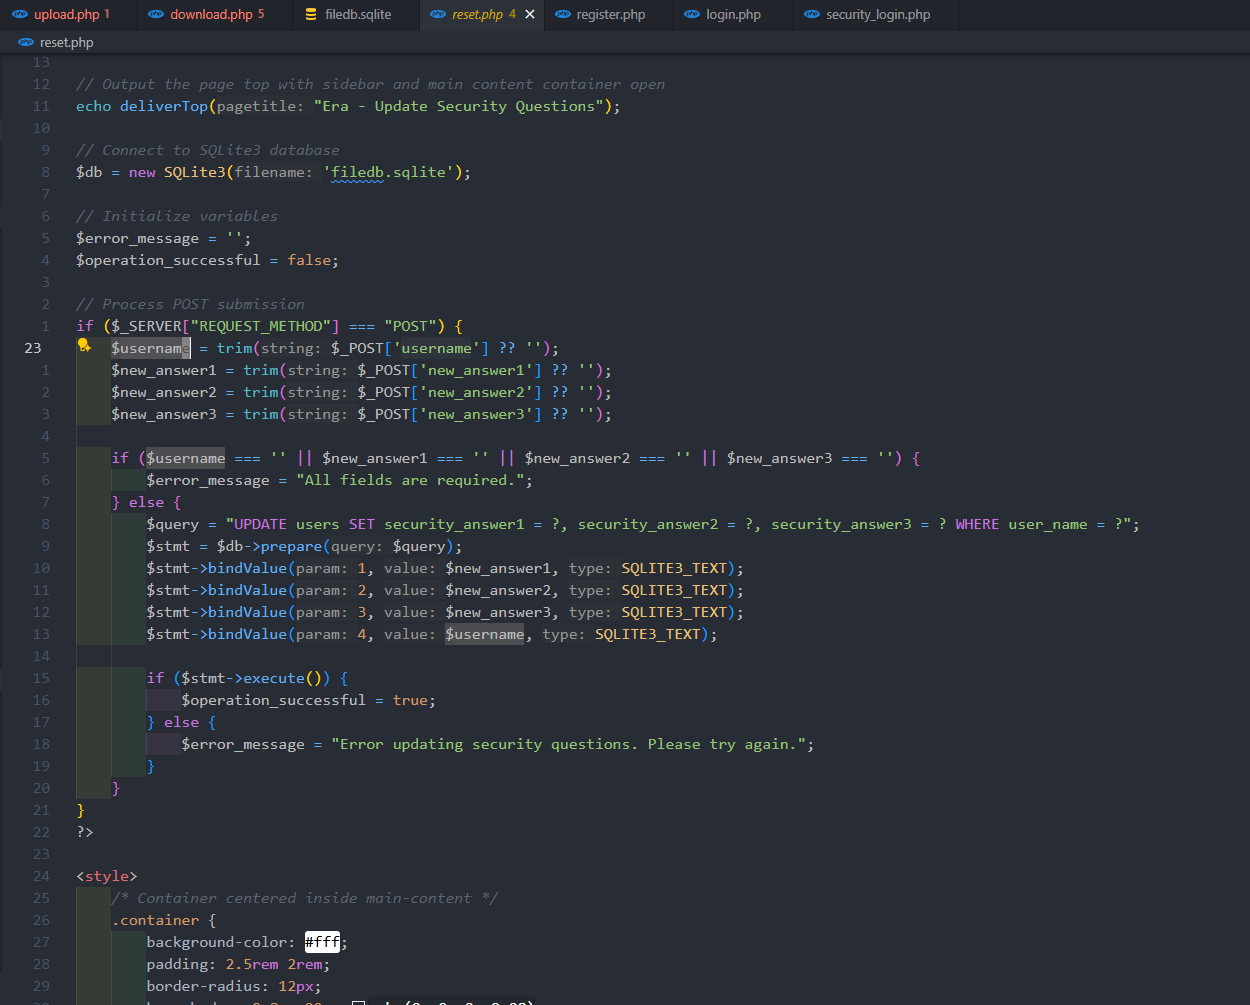Click the "Output the page top" comment
This screenshot has width=1250, height=1005.
[370, 84]
